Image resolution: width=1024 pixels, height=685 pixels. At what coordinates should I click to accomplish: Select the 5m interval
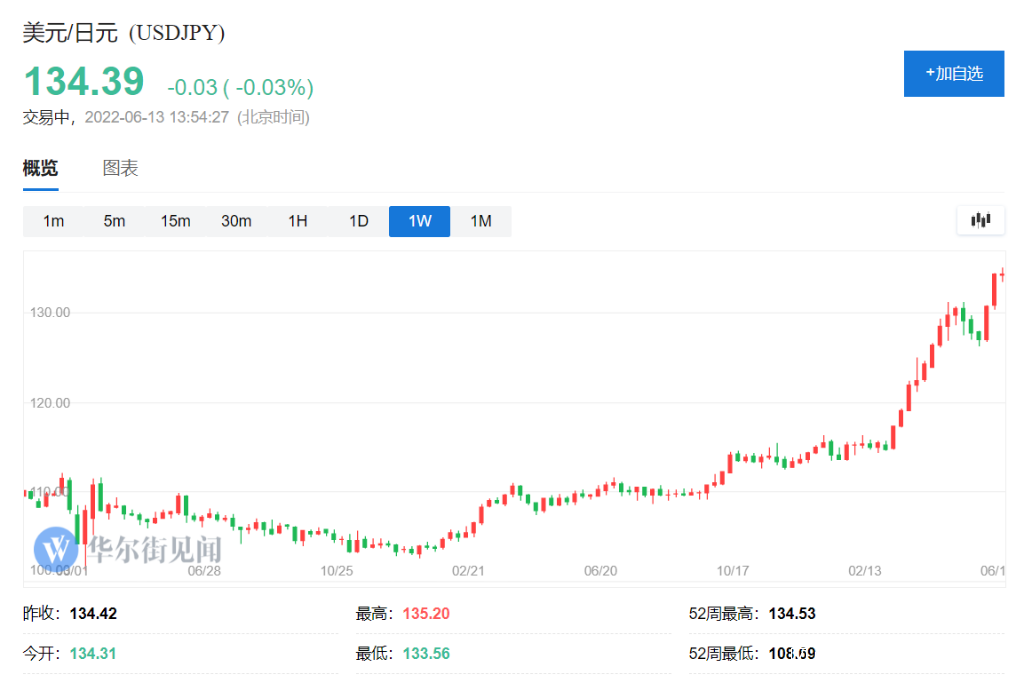[x=114, y=221]
